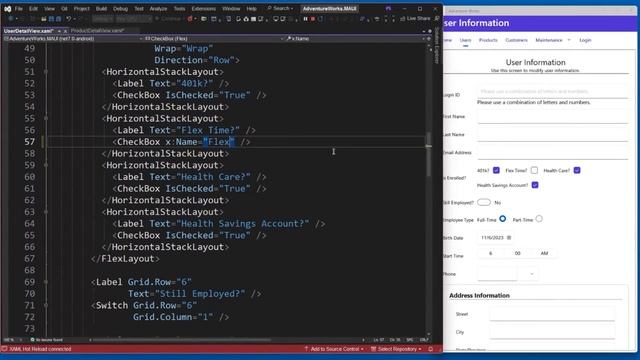The height and width of the screenshot is (360, 640).
Task: Click XAML Hot Reload connected status
Action: point(37,349)
